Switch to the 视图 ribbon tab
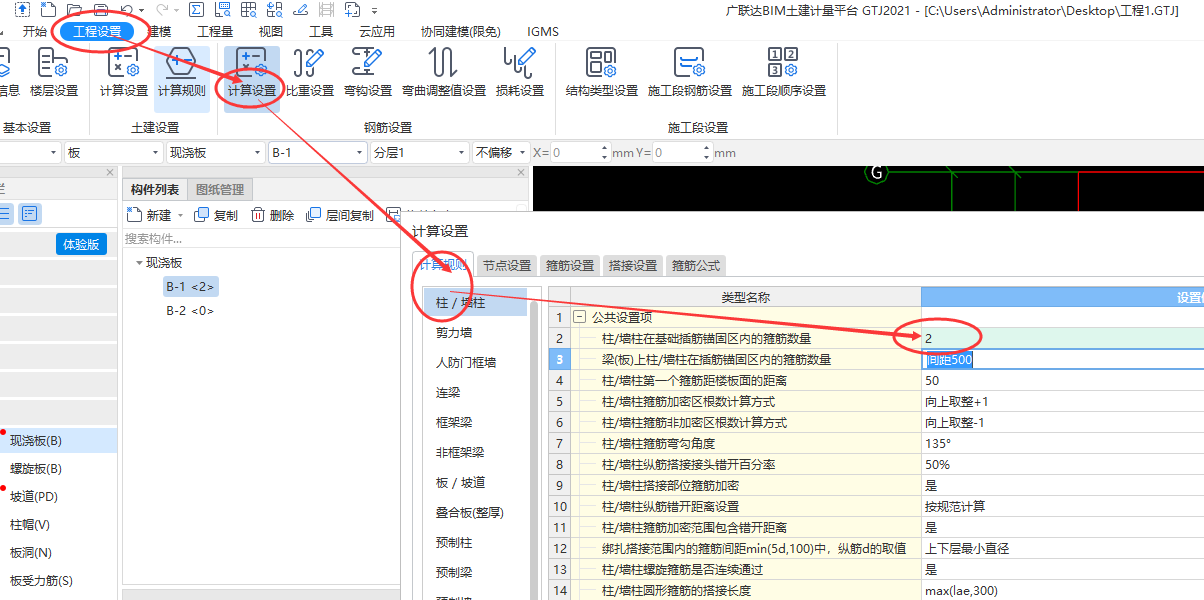 (x=271, y=31)
